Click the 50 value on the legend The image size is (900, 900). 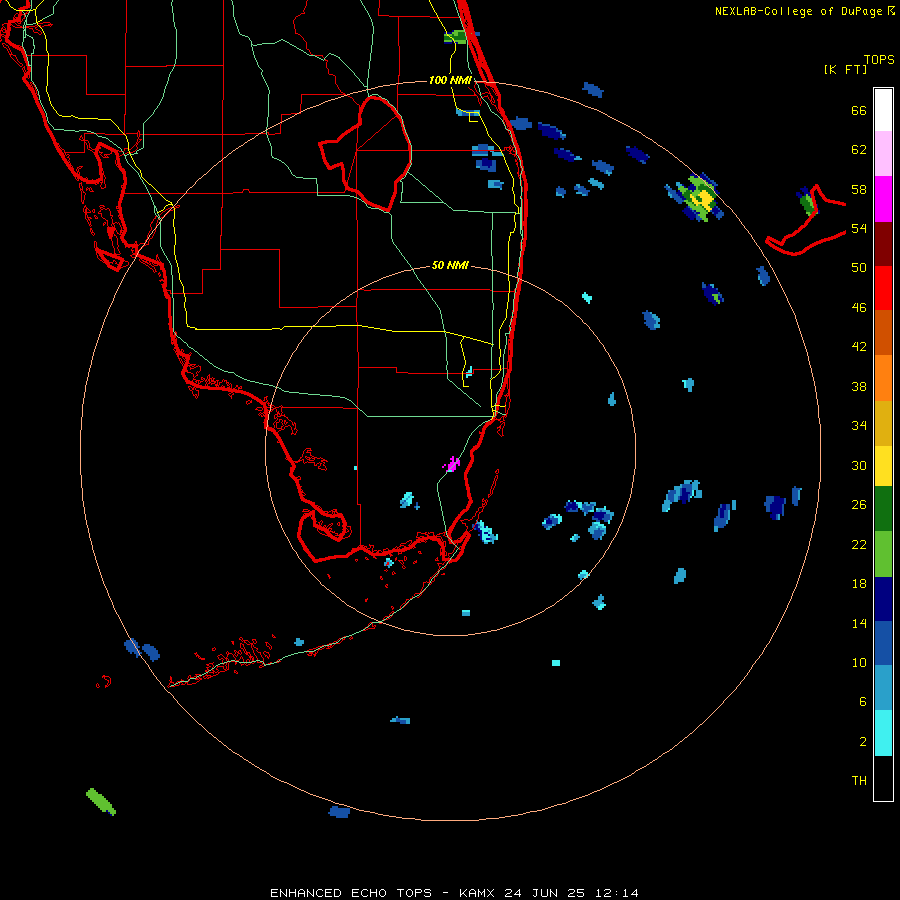tap(859, 268)
